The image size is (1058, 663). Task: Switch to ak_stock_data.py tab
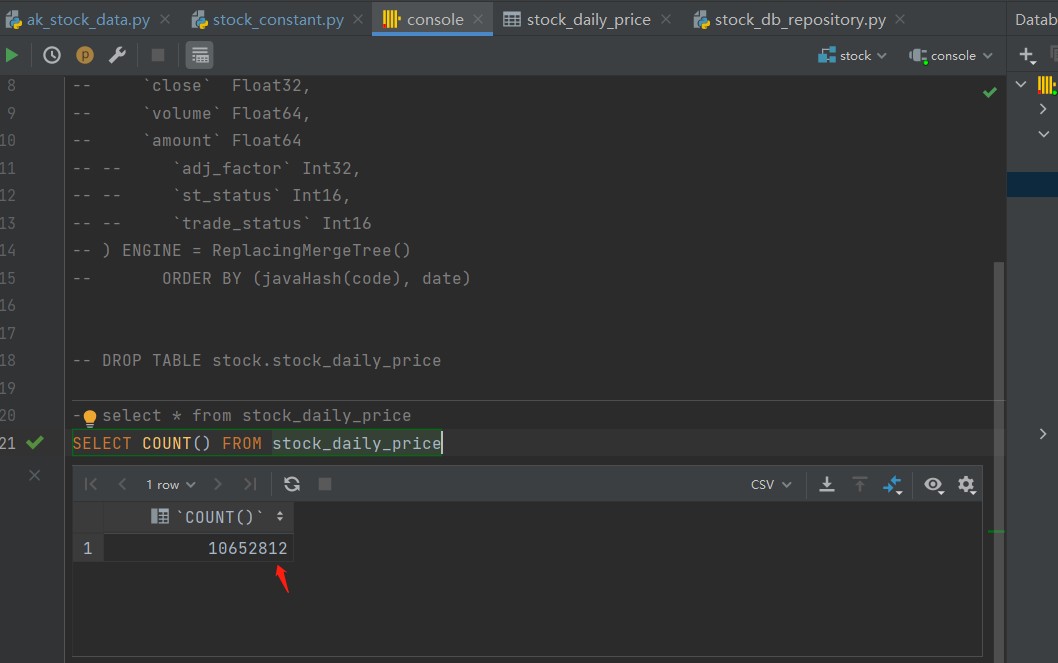click(x=88, y=20)
